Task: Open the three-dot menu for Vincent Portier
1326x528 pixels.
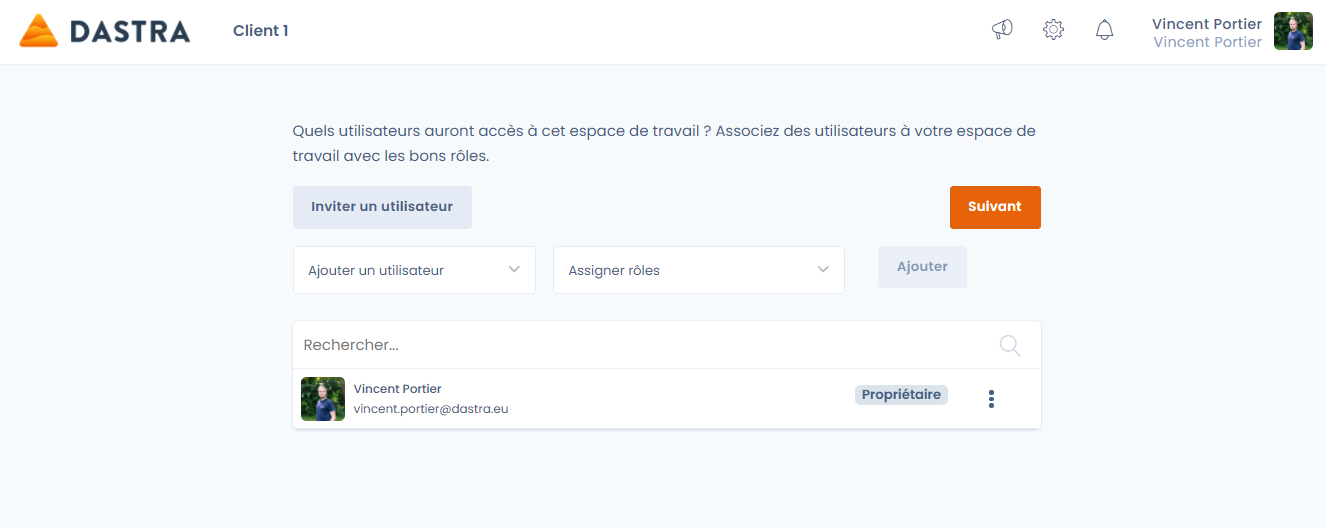Action: 991,399
